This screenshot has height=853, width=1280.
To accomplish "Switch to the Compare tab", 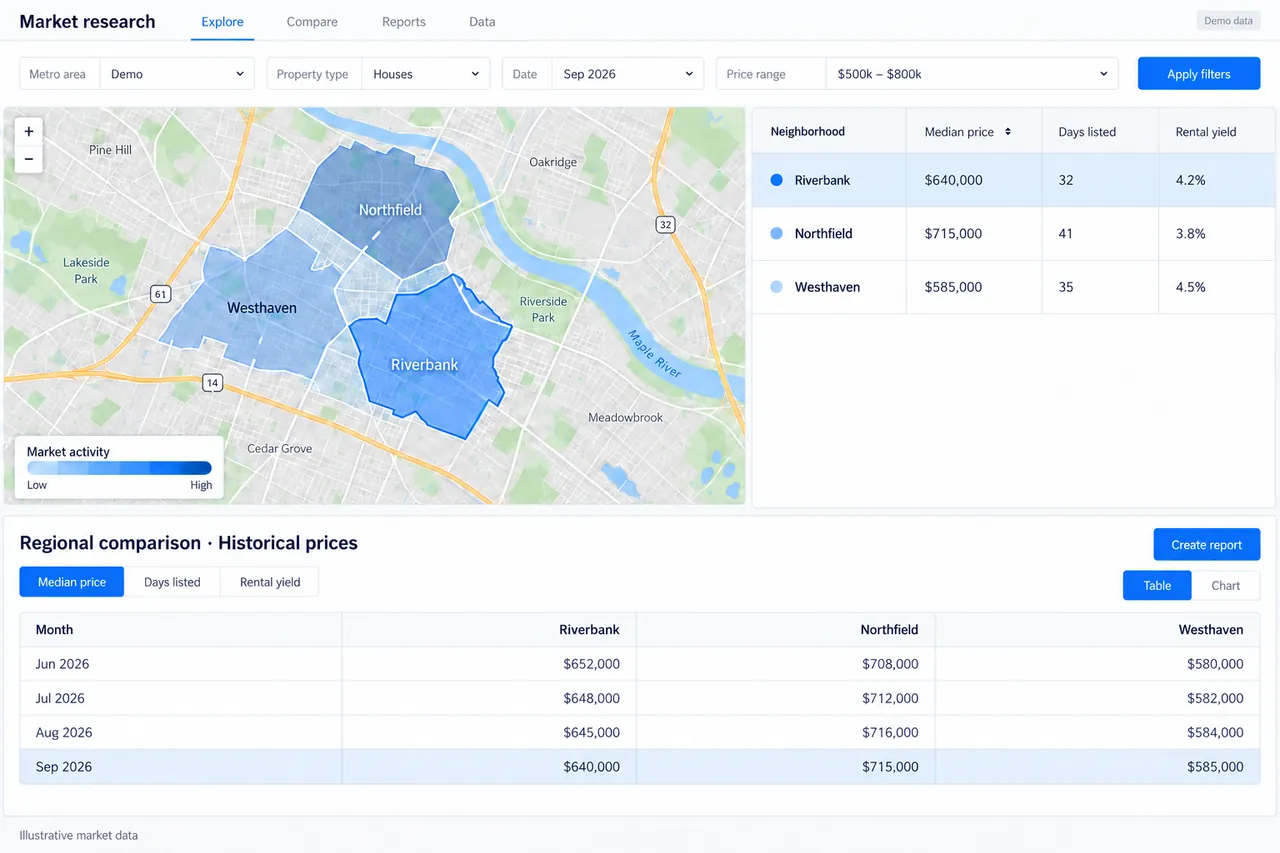I will [312, 22].
